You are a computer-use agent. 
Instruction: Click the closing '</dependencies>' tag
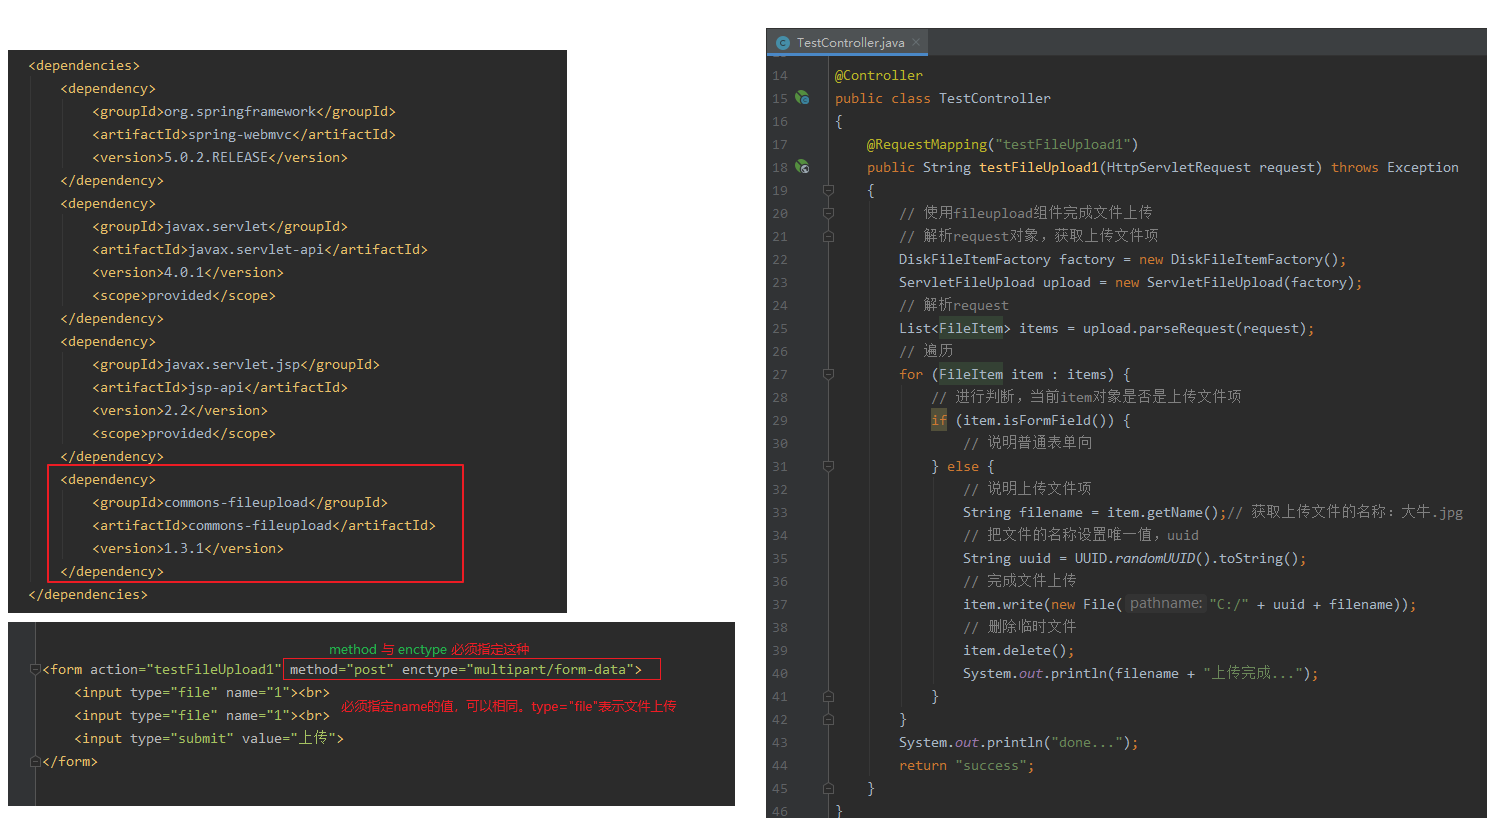click(88, 594)
